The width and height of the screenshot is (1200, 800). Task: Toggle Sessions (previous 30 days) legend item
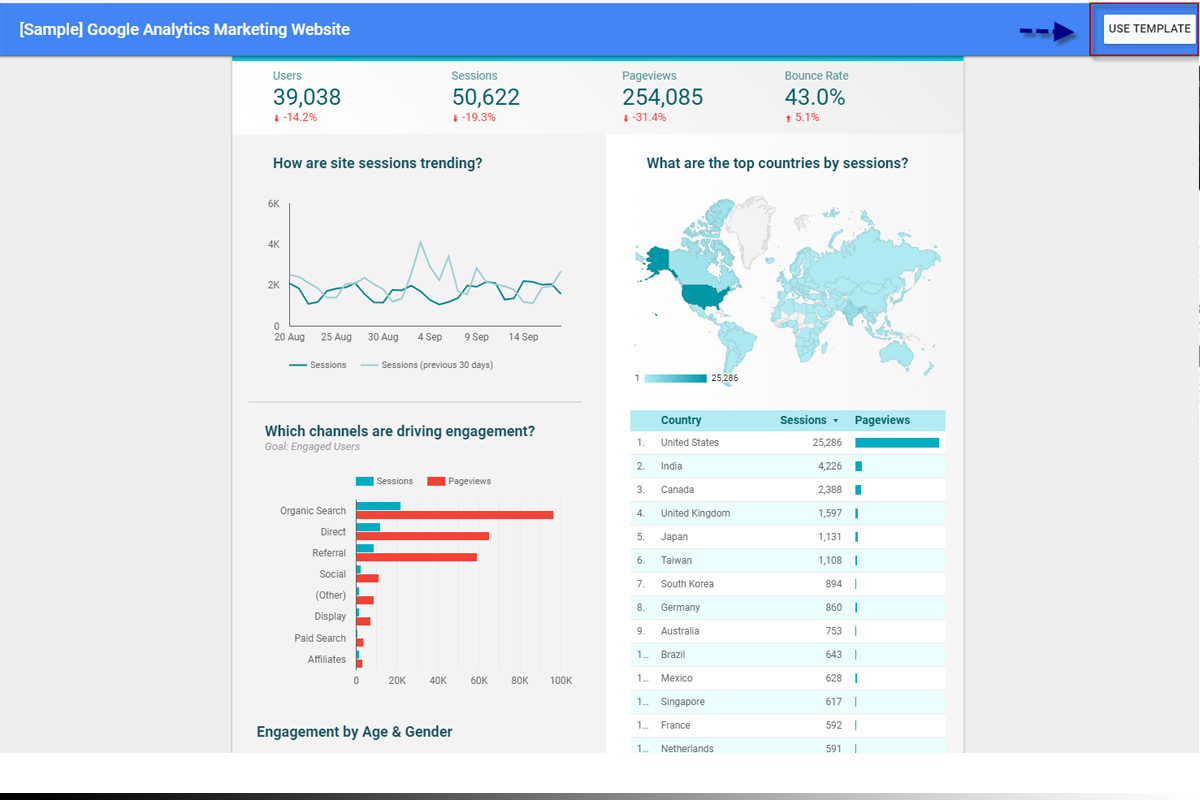(x=427, y=365)
